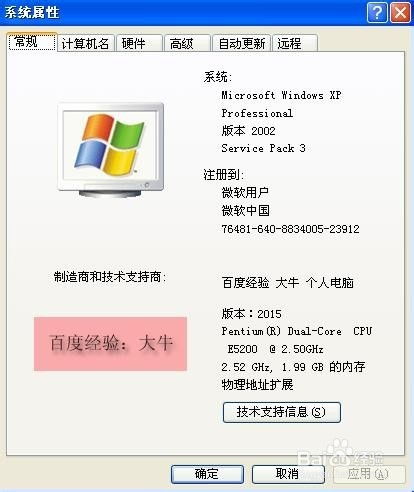Open the 硬件 tab

(139, 43)
